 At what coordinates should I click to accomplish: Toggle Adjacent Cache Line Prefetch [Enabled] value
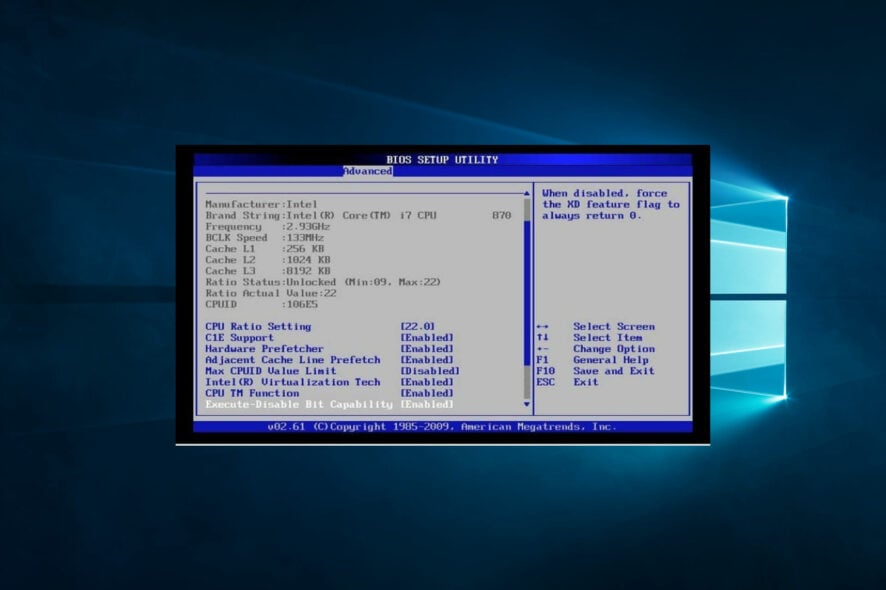click(427, 360)
